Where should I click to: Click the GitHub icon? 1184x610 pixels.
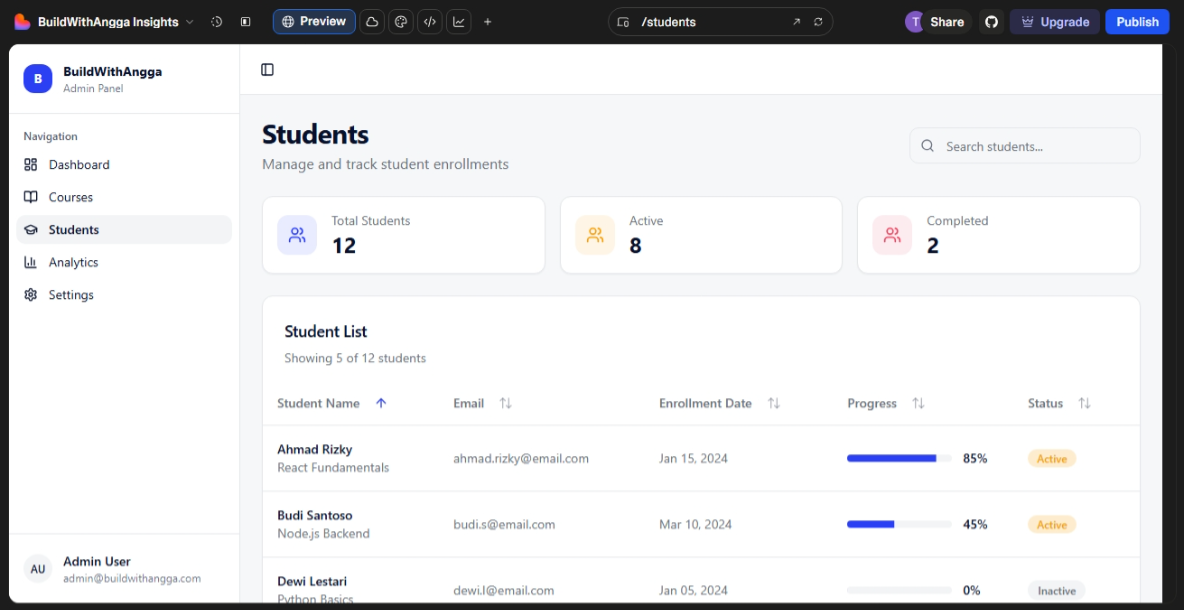click(x=991, y=22)
